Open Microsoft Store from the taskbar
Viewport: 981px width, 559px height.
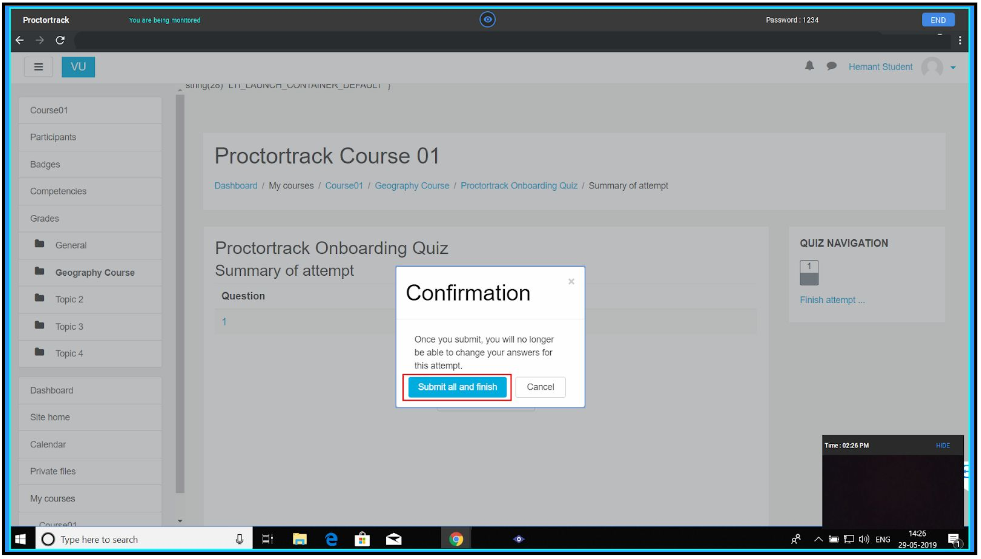pyautogui.click(x=362, y=539)
